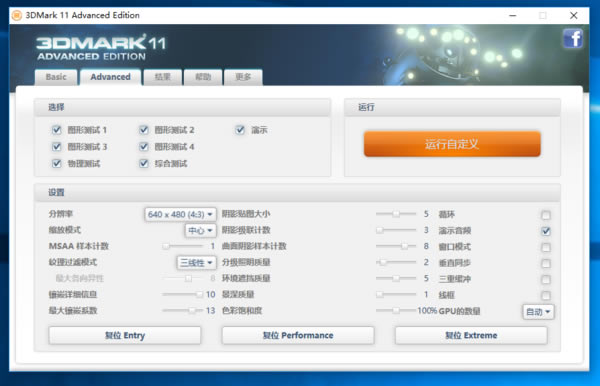This screenshot has height=386, width=600.
Task: Open the GPU的数量 自动 dropdown
Action: 538,312
